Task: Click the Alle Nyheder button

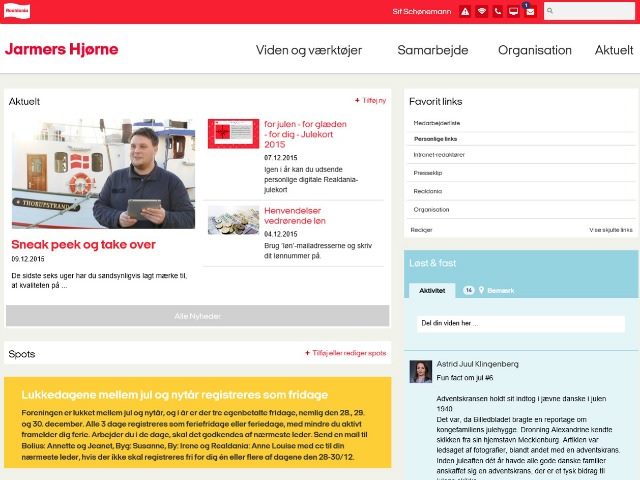Action: (x=197, y=315)
